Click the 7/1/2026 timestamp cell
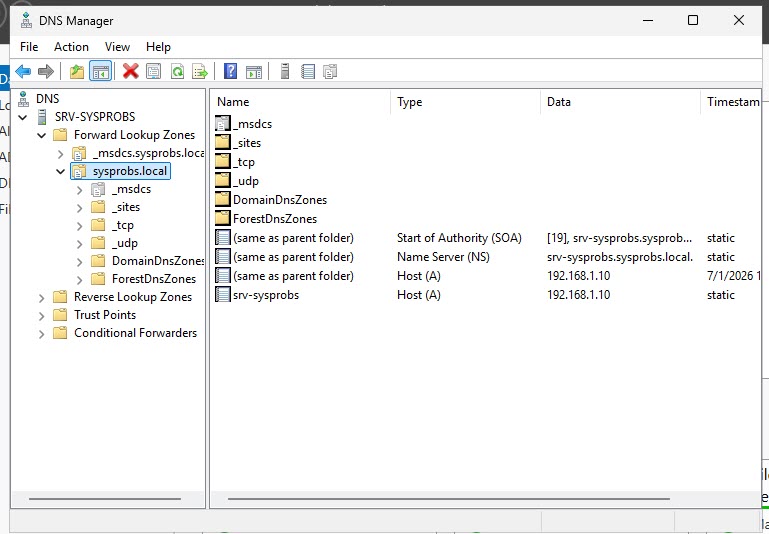The image size is (769, 534). pyautogui.click(x=733, y=276)
